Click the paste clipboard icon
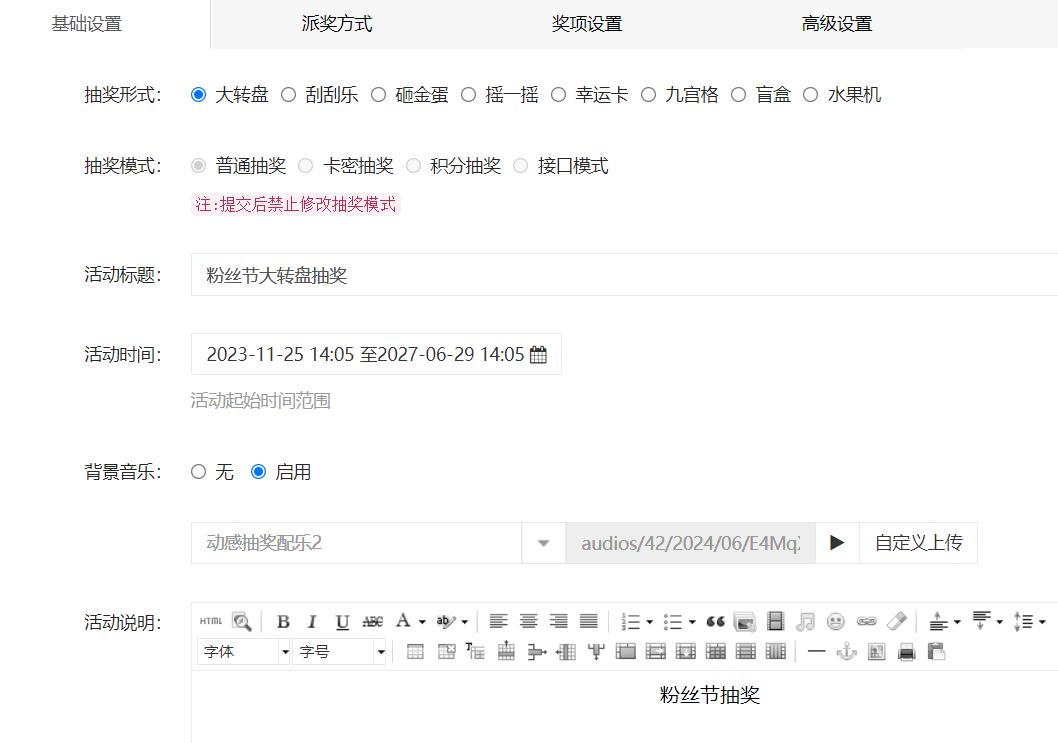1058x743 pixels. [937, 652]
